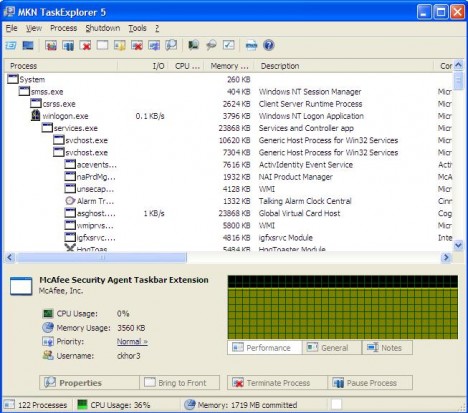This screenshot has width=468, height=413.
Task: Click the magnifier window properties toolbar icon
Action: click(171, 45)
